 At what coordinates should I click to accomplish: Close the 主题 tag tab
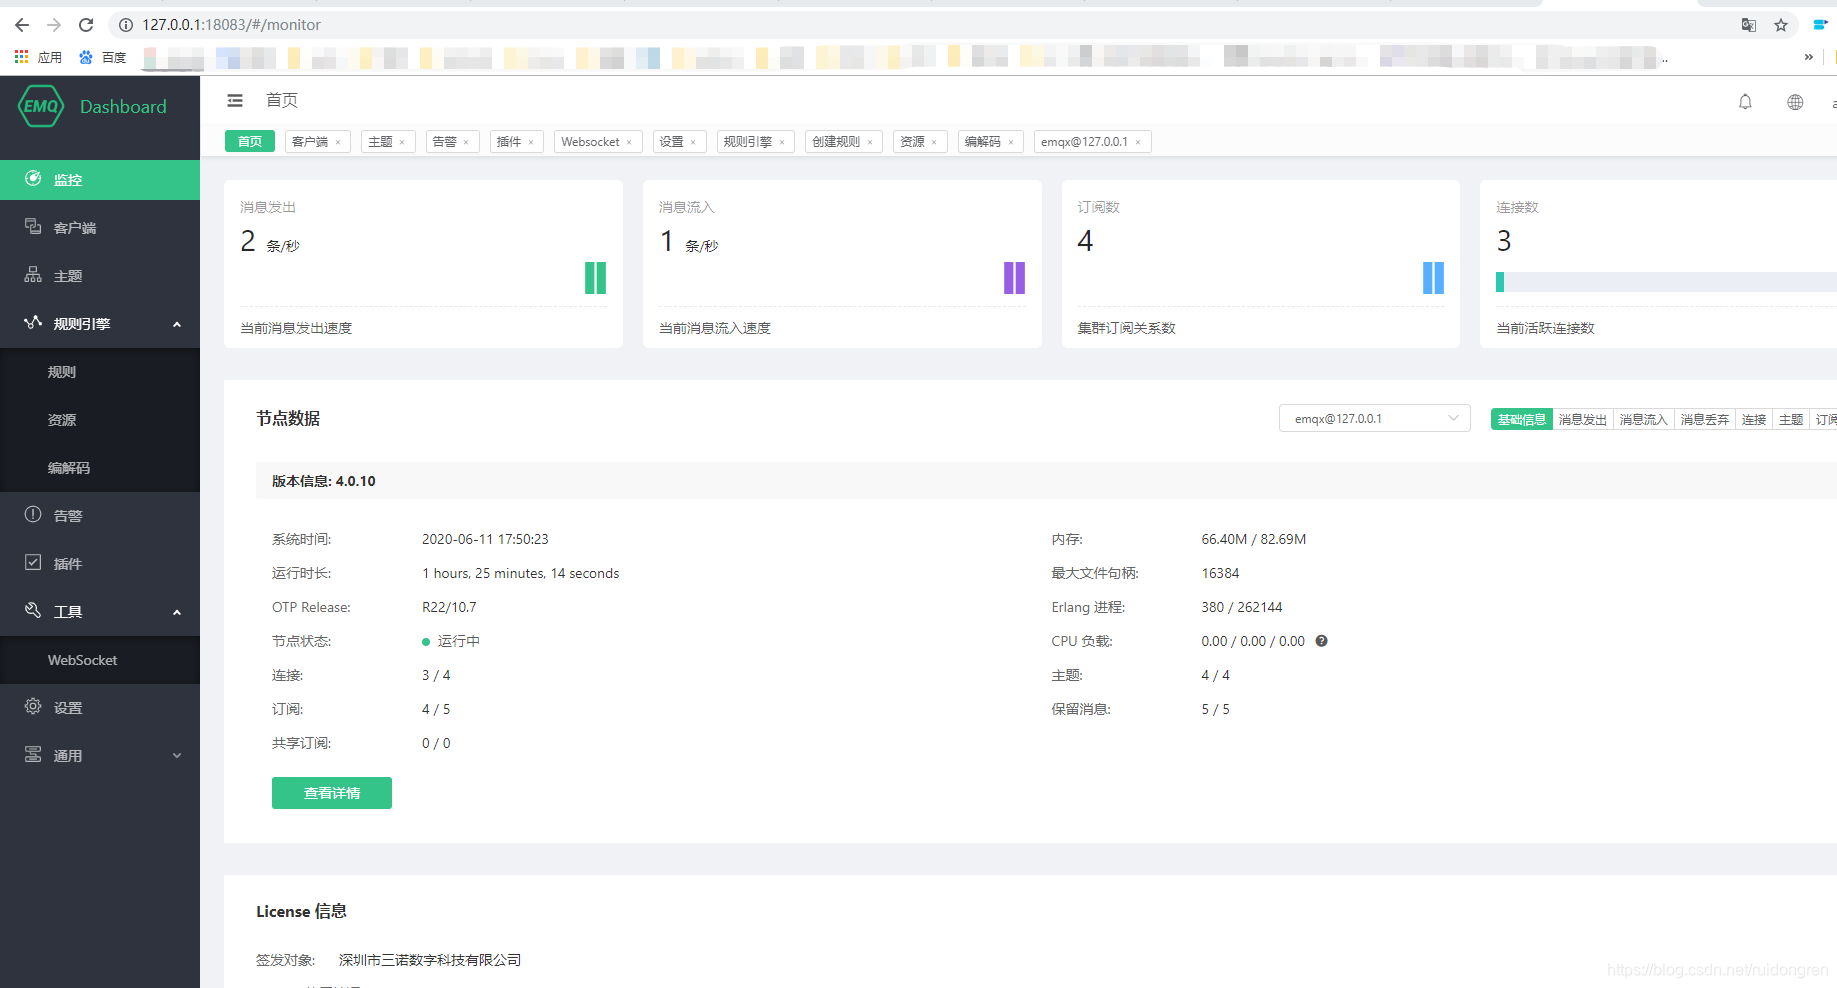click(402, 142)
